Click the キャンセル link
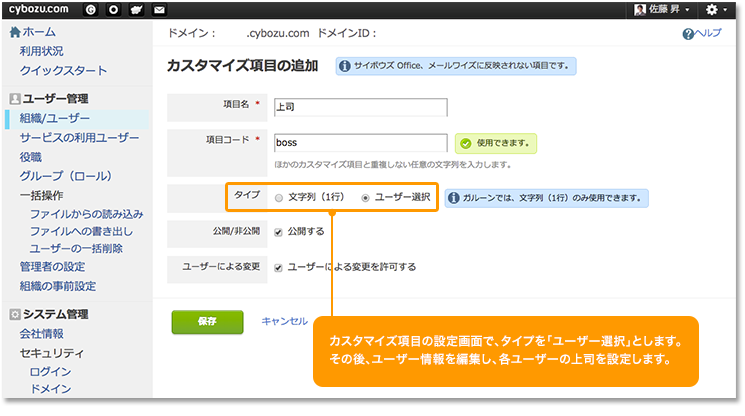 pyautogui.click(x=284, y=321)
